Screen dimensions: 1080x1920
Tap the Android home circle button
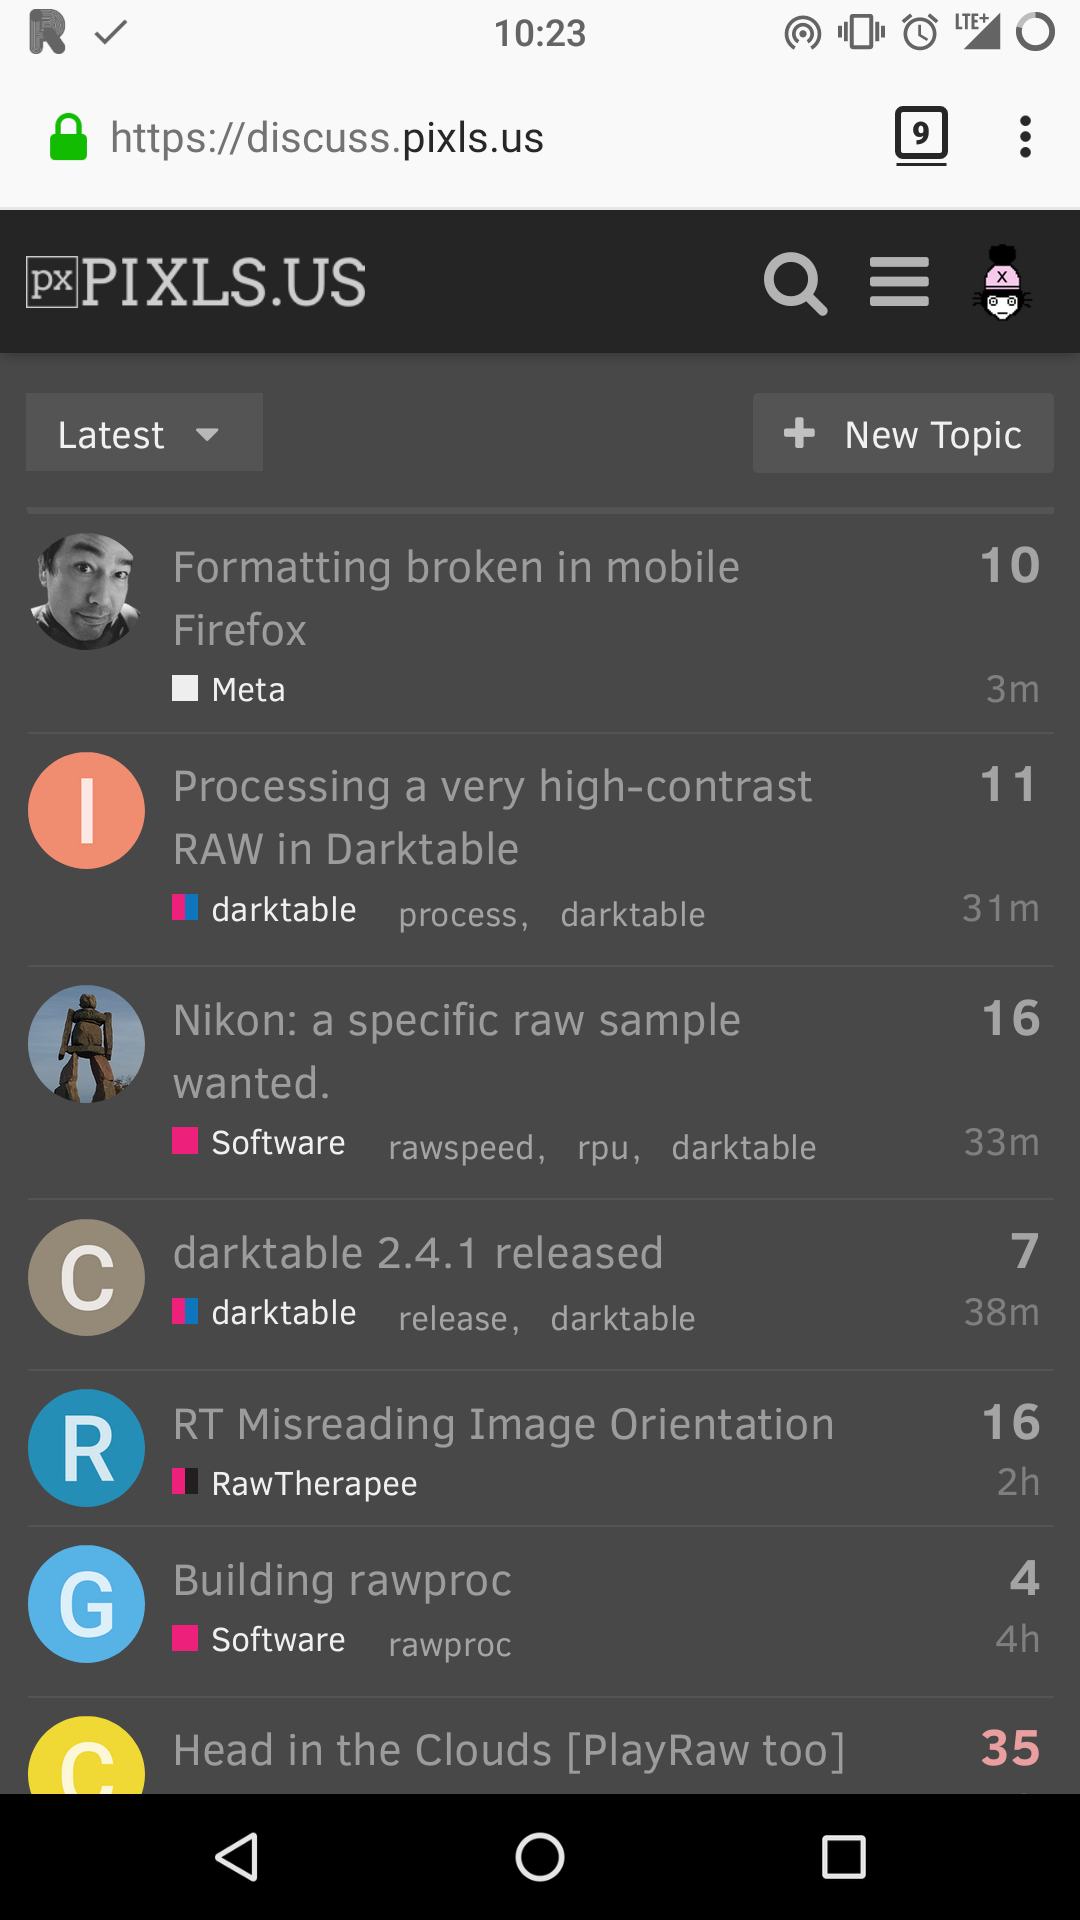coord(540,1857)
